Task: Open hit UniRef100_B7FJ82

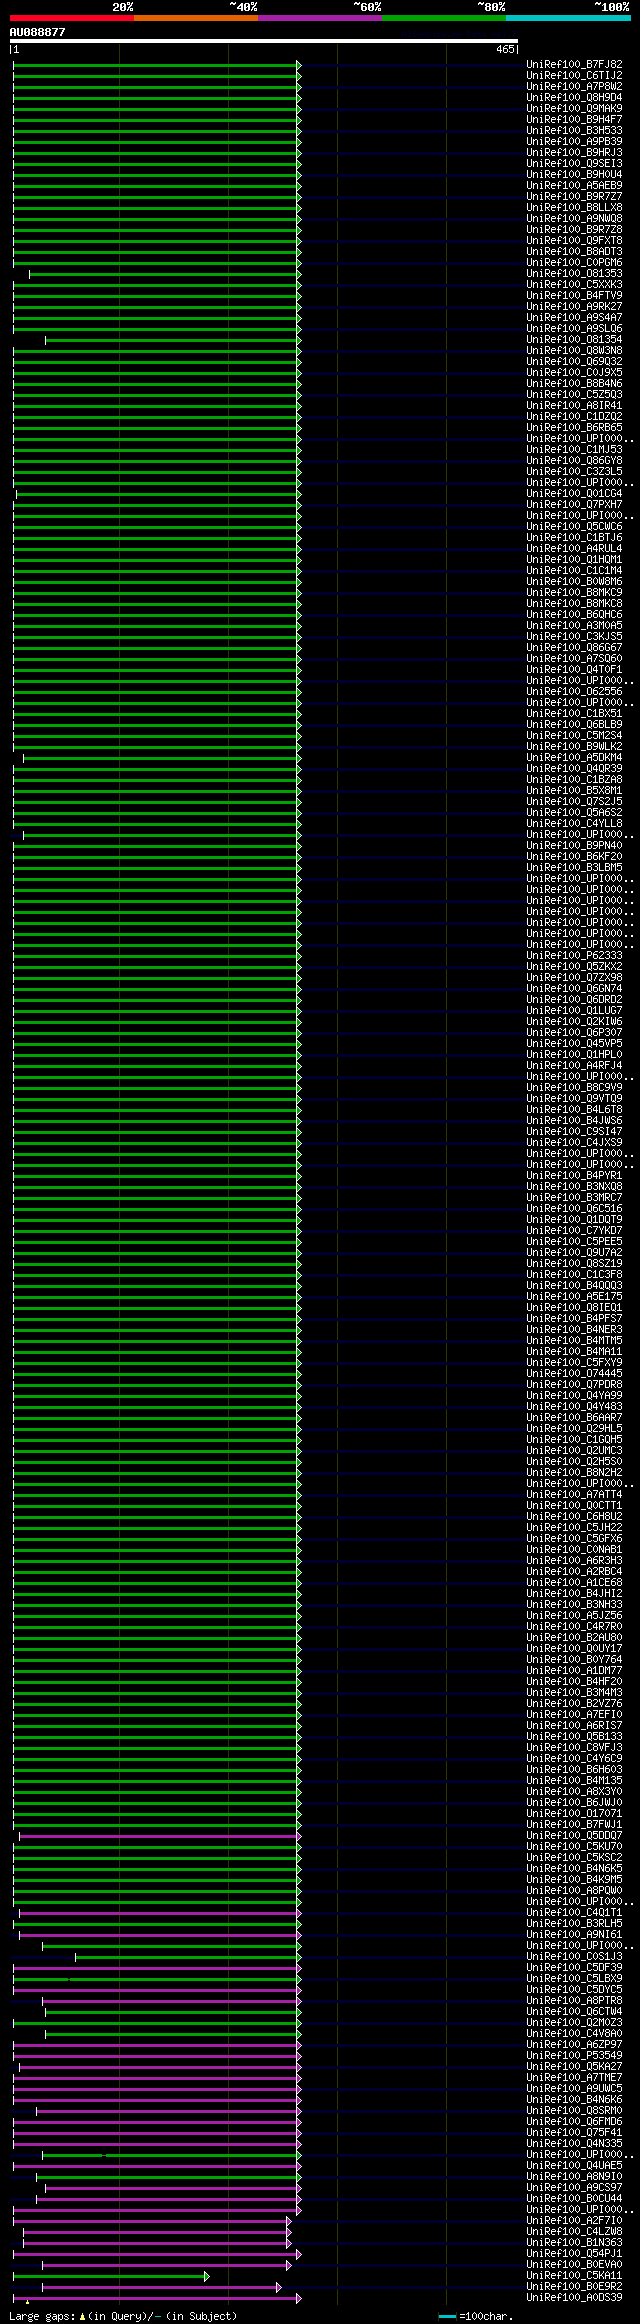Action: [574, 65]
